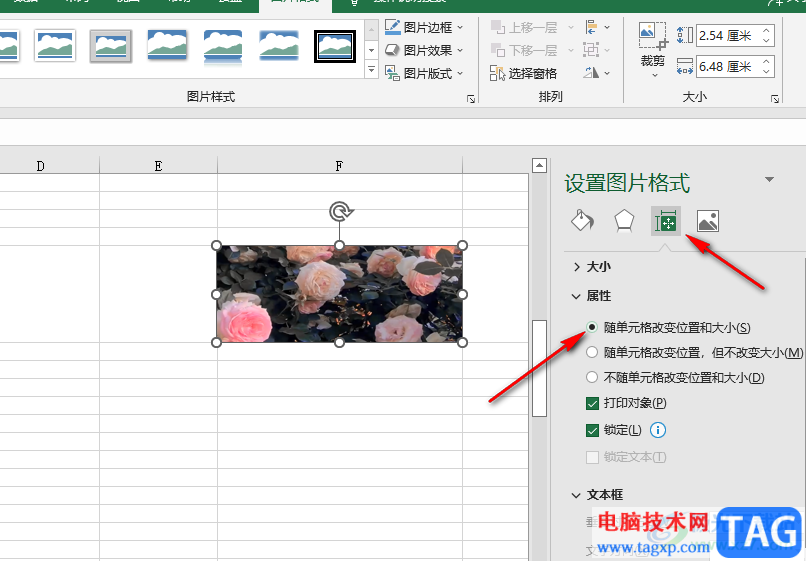Open the rotate dropdown arrow
Viewport: 806px width, 561px height.
608,74
